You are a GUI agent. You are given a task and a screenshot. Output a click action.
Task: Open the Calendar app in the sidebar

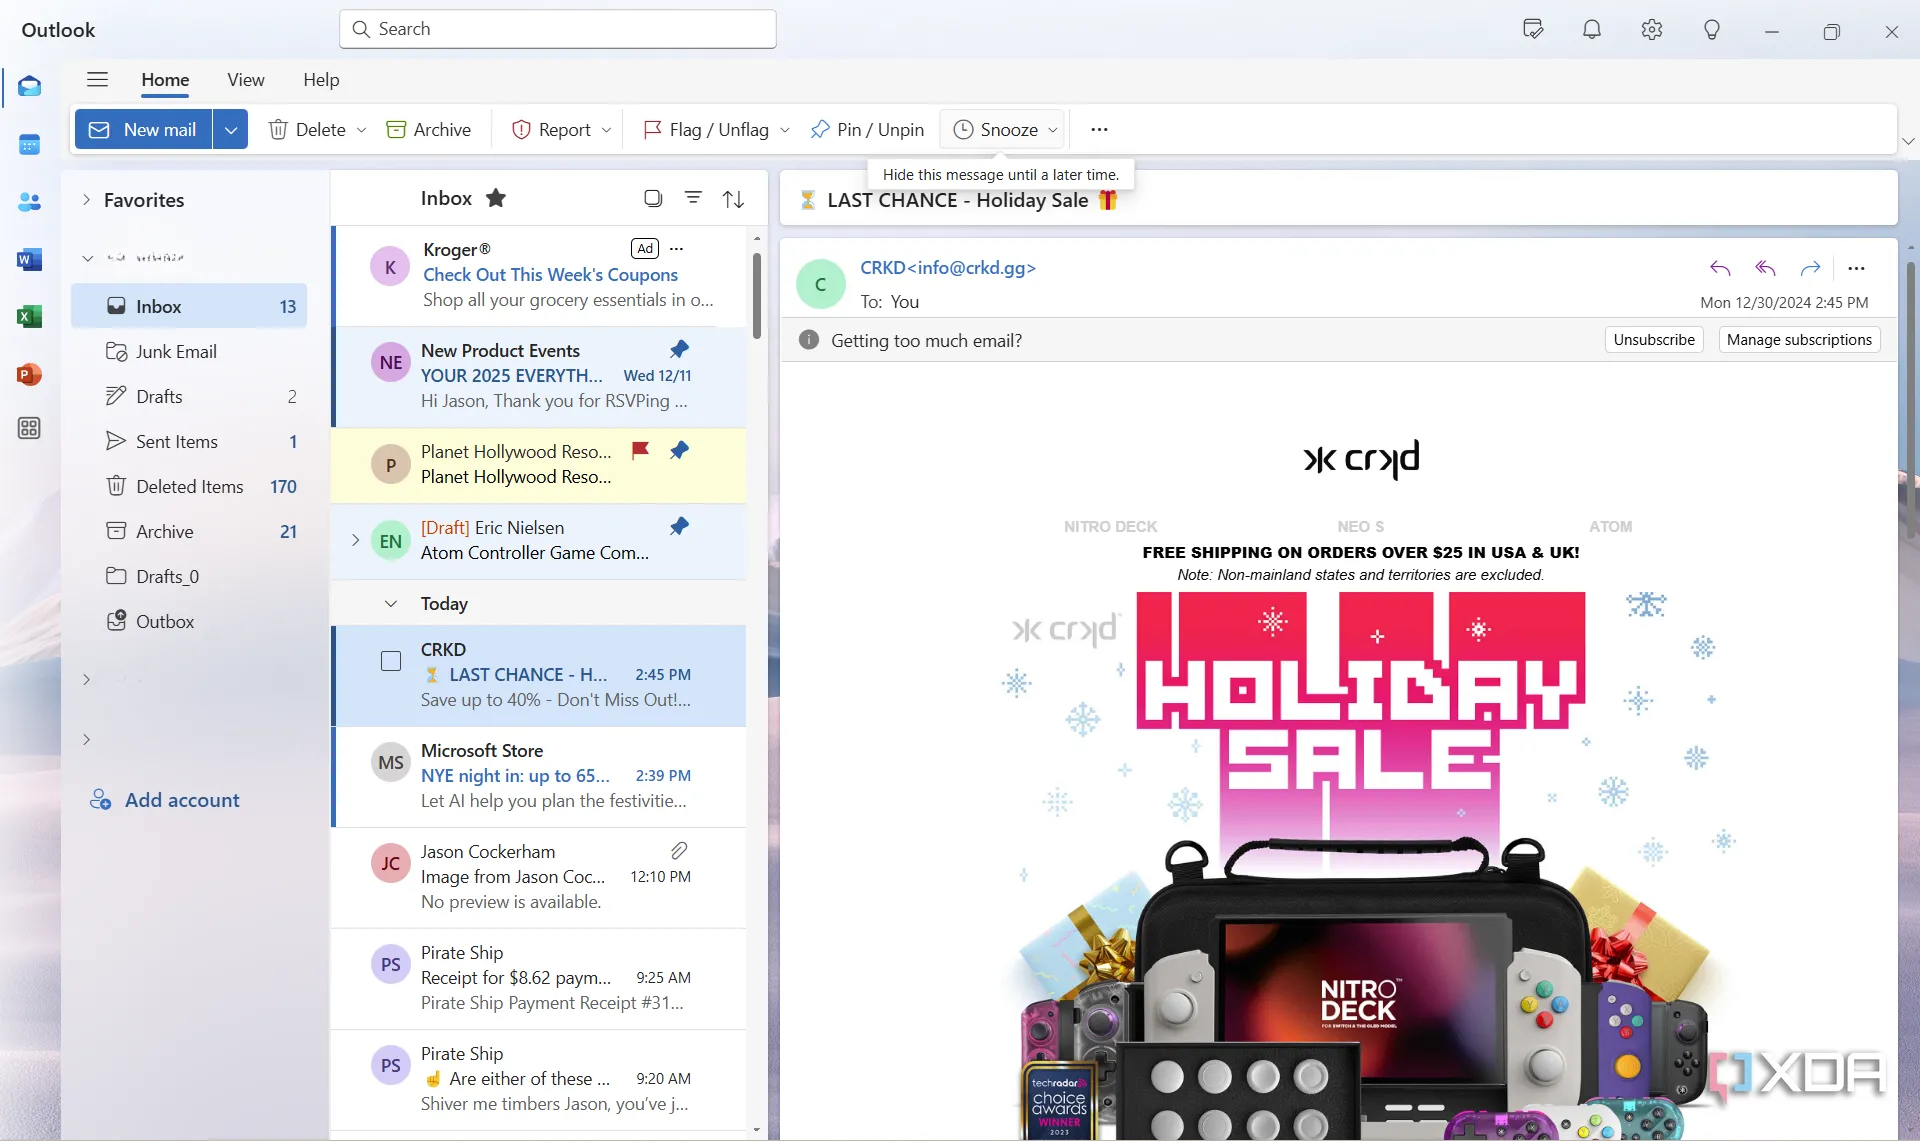click(29, 145)
